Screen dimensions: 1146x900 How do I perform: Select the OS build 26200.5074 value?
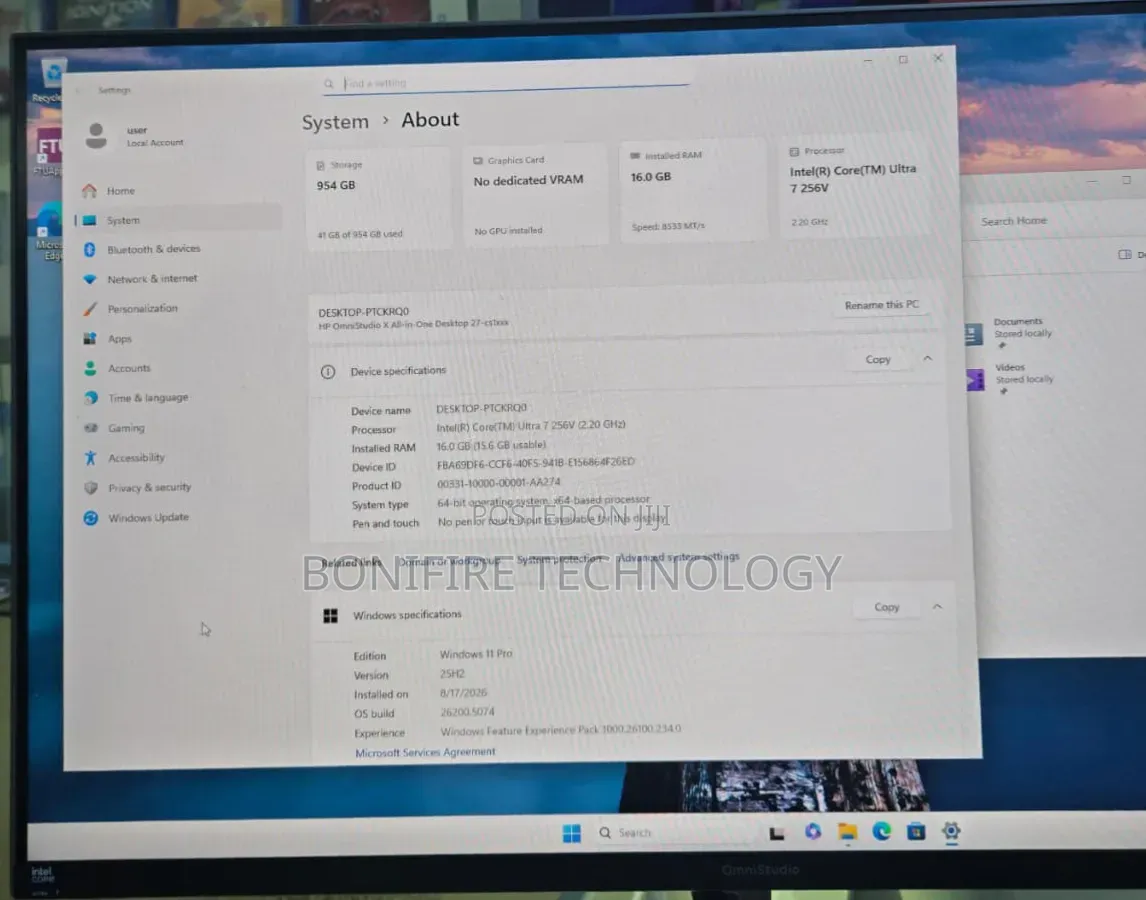pyautogui.click(x=468, y=712)
